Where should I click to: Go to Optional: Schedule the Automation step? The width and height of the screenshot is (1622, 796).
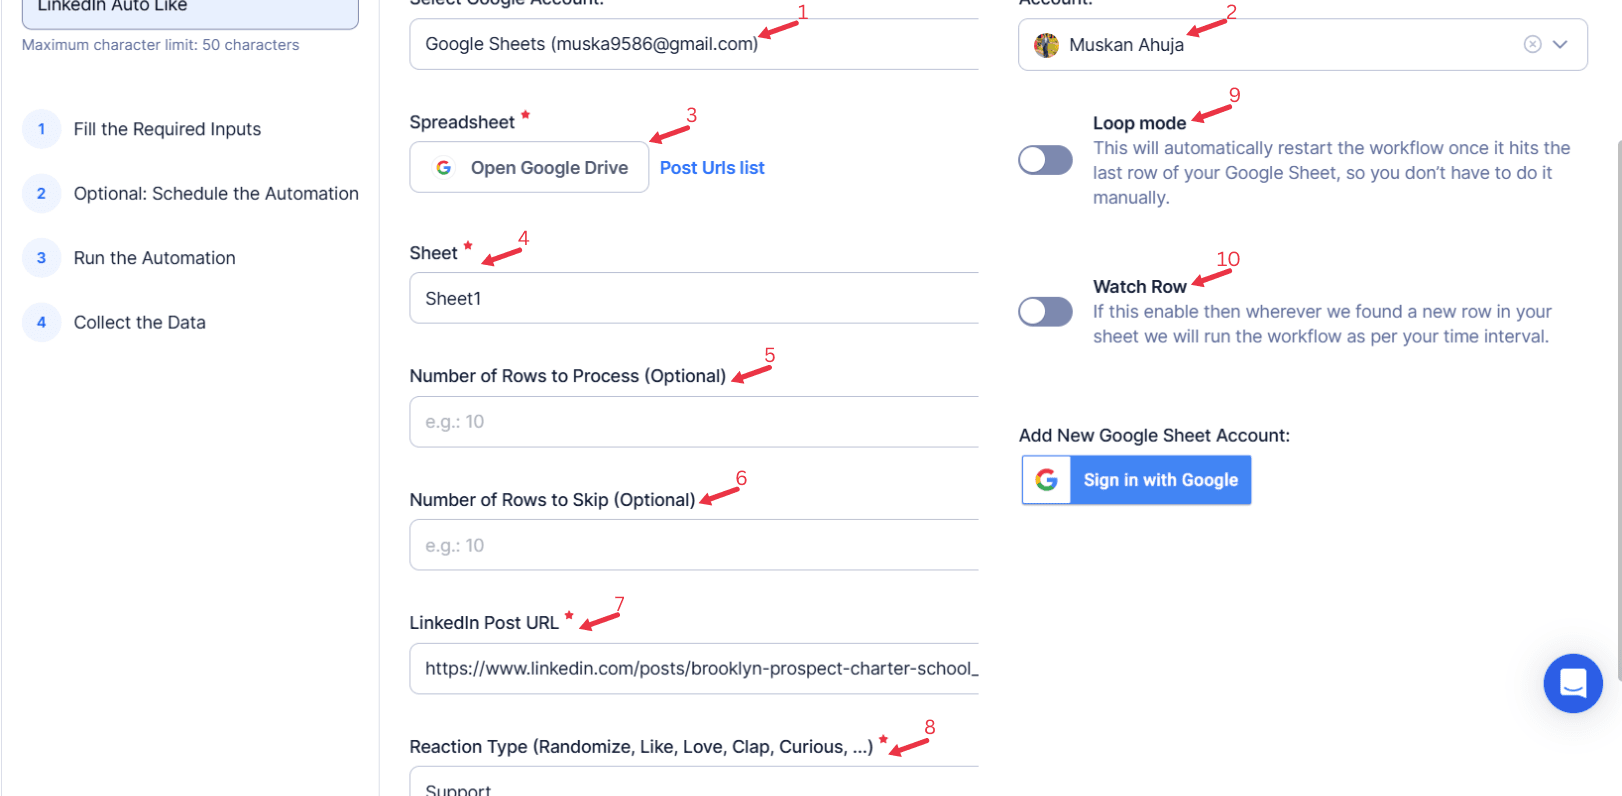(216, 193)
